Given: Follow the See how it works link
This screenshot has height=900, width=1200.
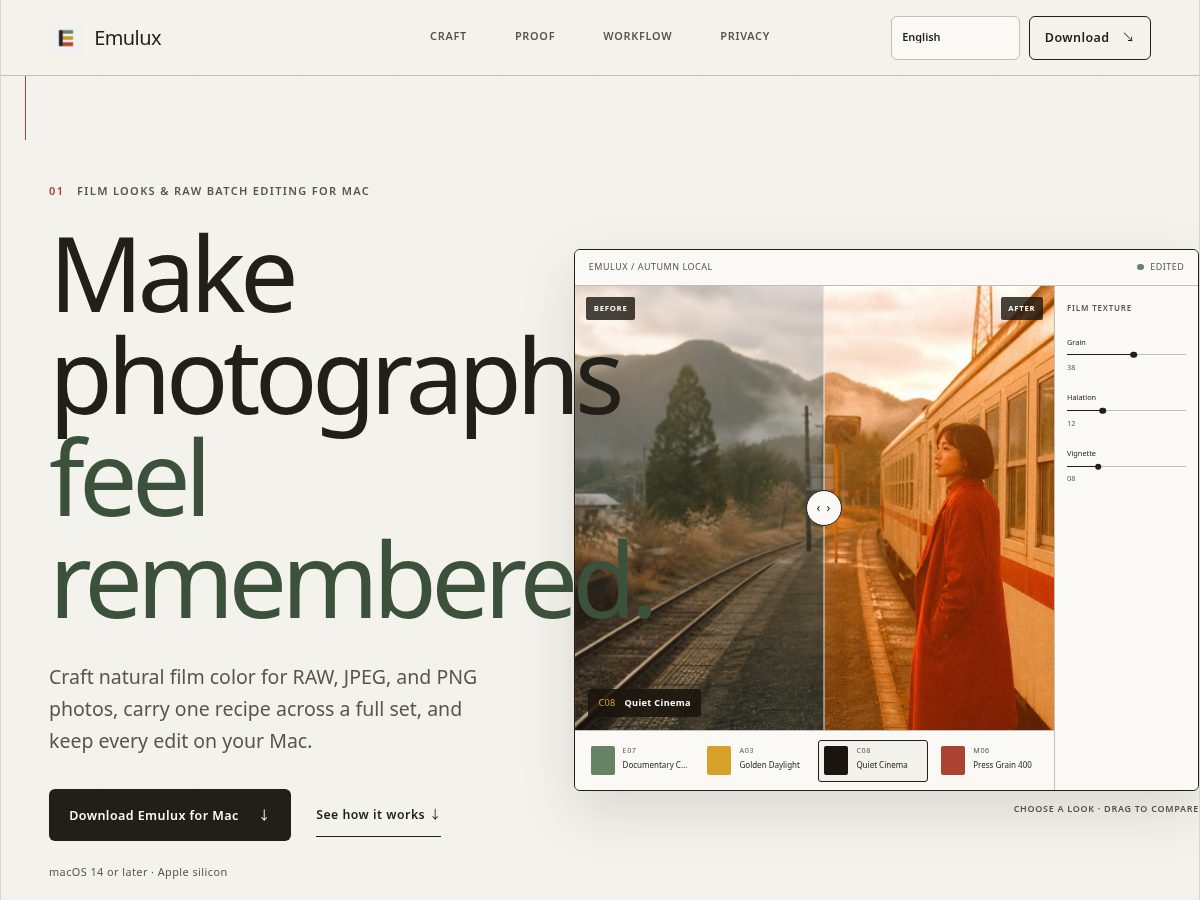Looking at the screenshot, I should click(x=378, y=815).
